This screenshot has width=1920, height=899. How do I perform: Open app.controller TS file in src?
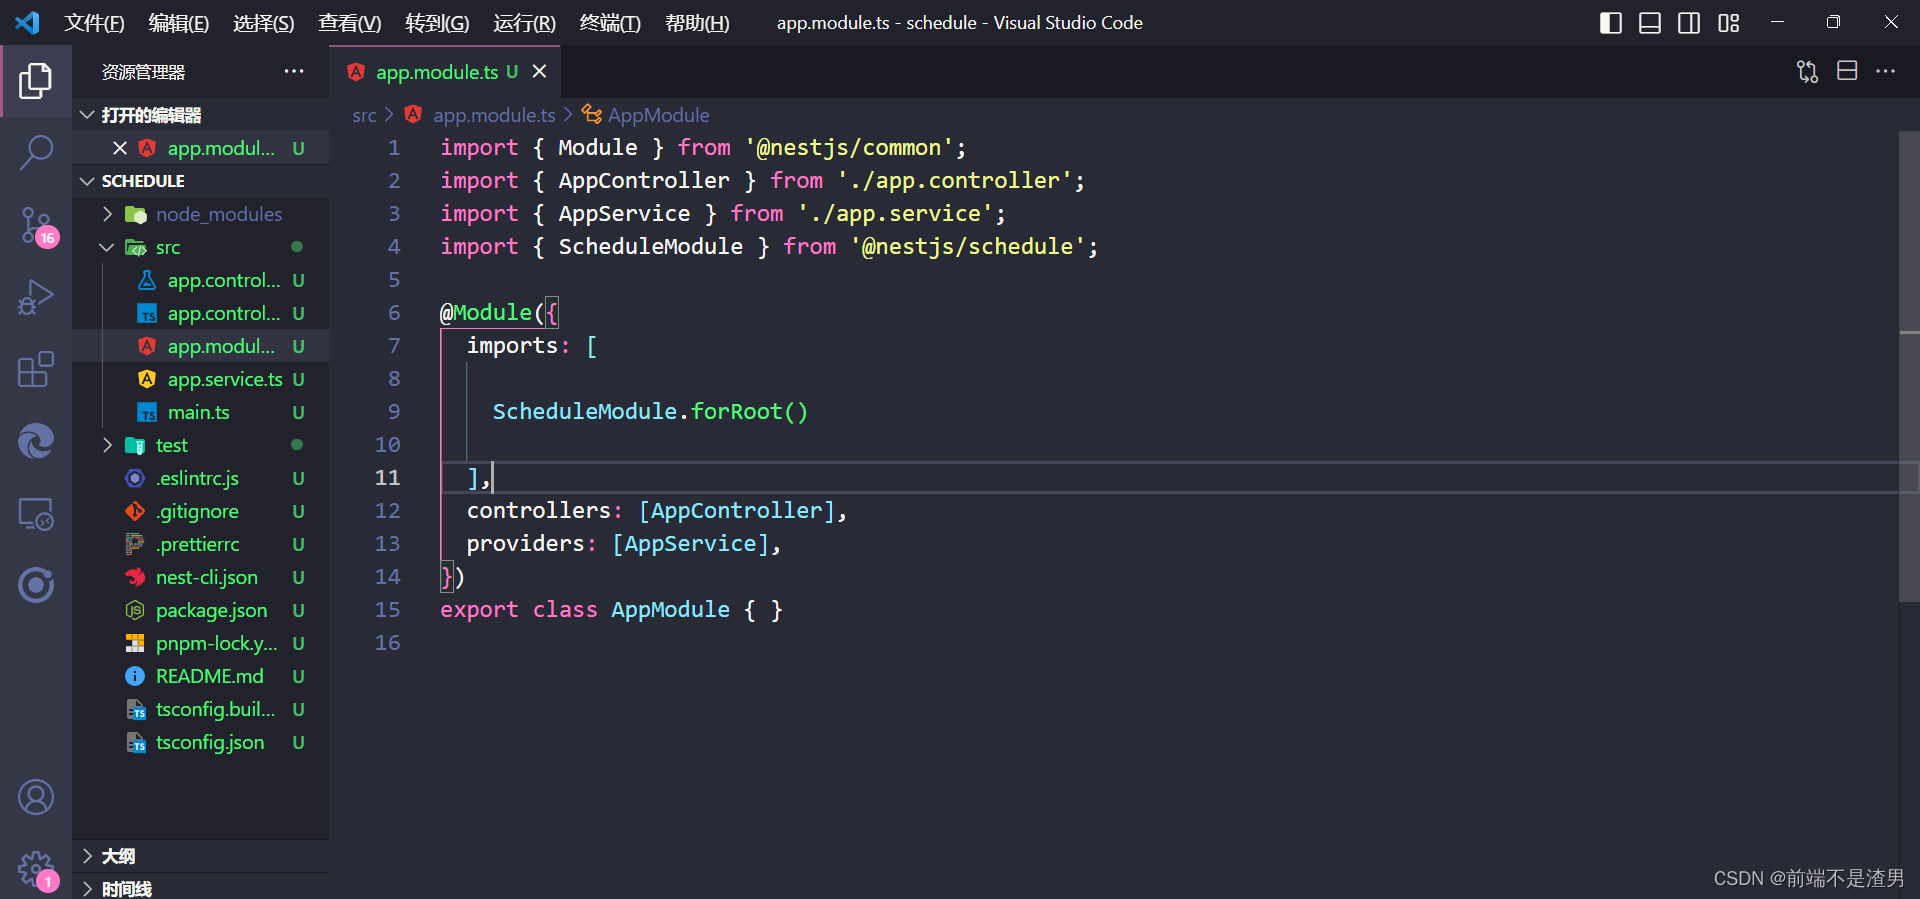pos(200,313)
